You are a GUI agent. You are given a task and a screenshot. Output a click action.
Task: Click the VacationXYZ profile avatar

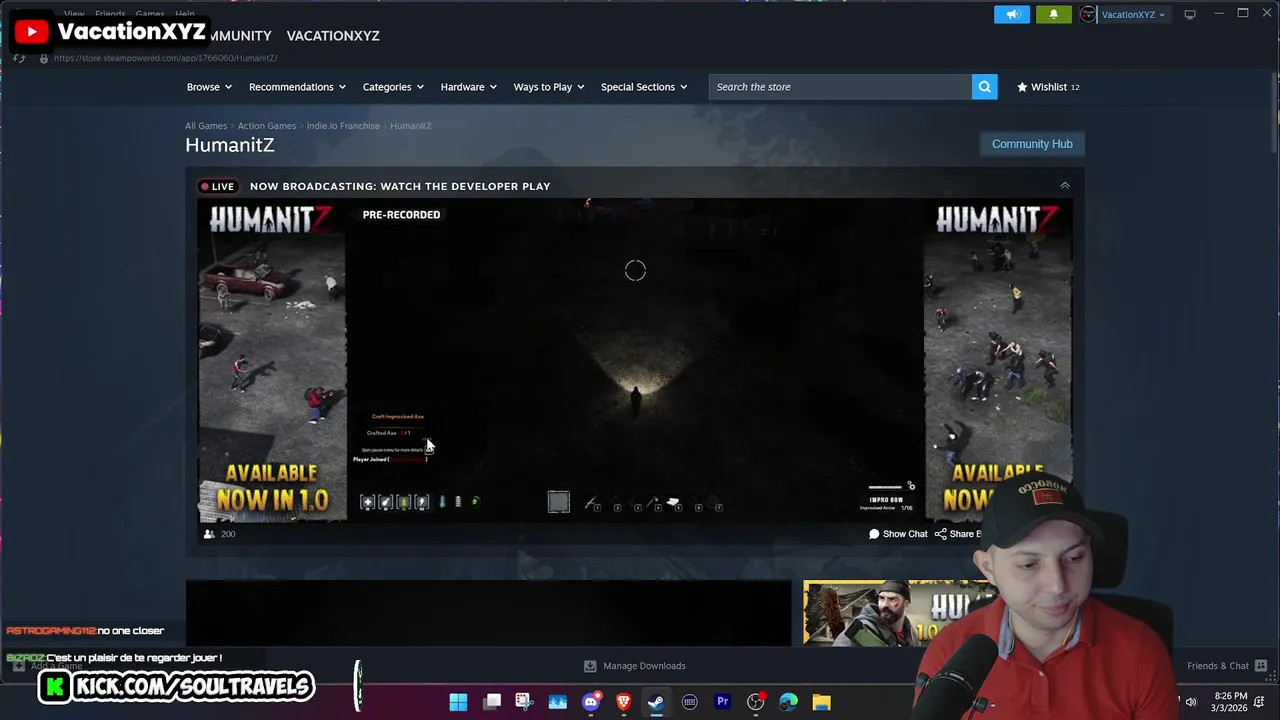pyautogui.click(x=1087, y=14)
